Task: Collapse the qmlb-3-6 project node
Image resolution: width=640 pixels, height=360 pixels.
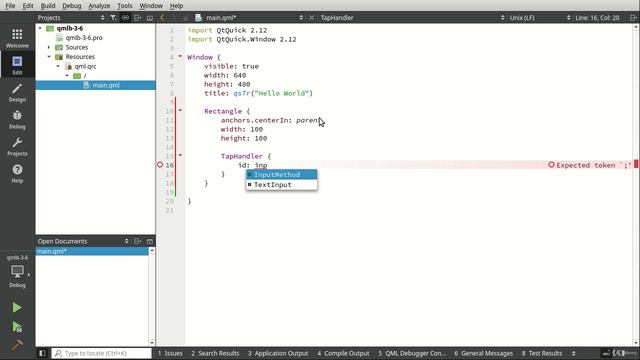Action: click(x=40, y=28)
